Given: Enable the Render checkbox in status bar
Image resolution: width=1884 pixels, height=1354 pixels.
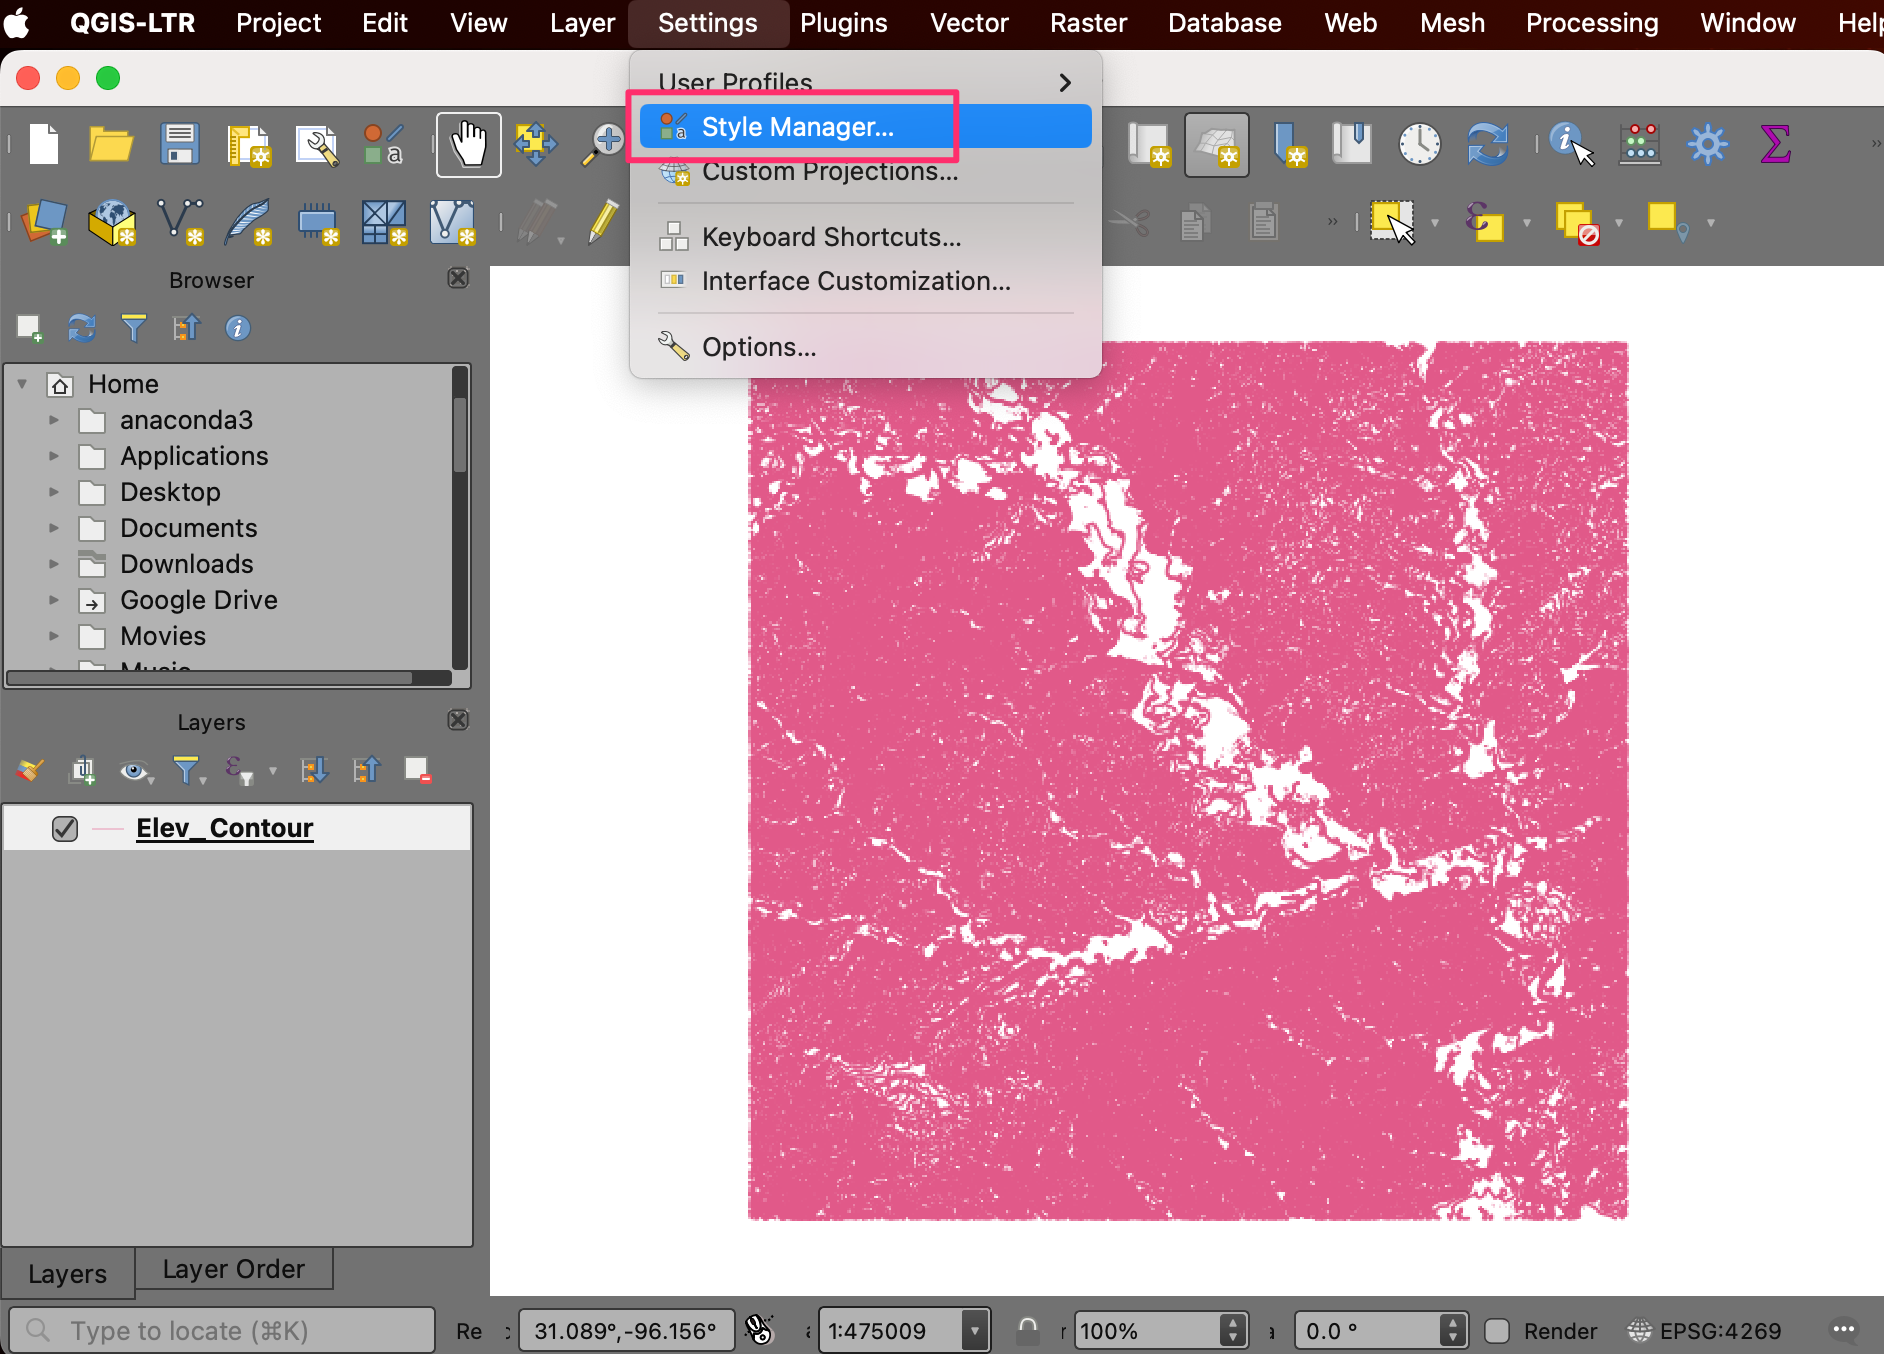Looking at the screenshot, I should (x=1497, y=1331).
